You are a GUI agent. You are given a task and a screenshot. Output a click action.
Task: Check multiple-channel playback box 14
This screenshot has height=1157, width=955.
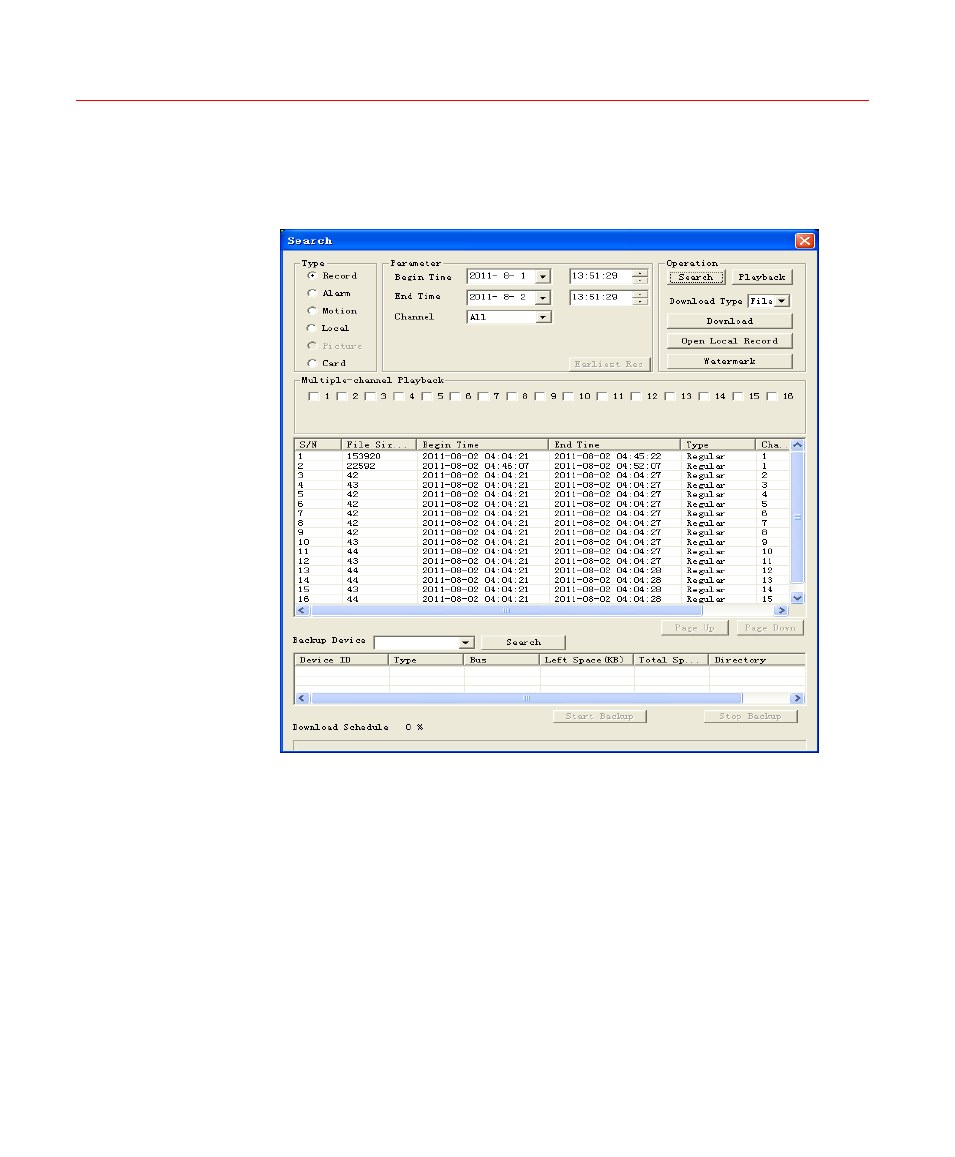(x=703, y=396)
